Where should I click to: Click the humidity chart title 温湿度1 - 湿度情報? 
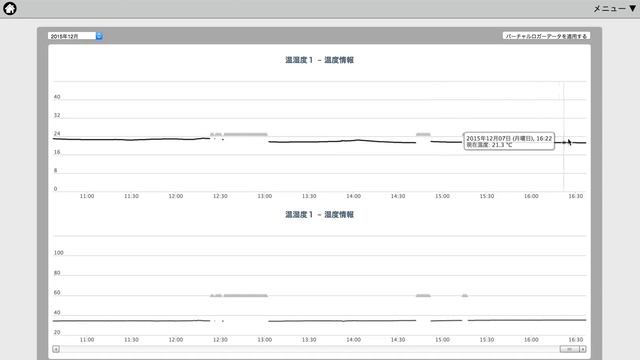pyautogui.click(x=319, y=214)
